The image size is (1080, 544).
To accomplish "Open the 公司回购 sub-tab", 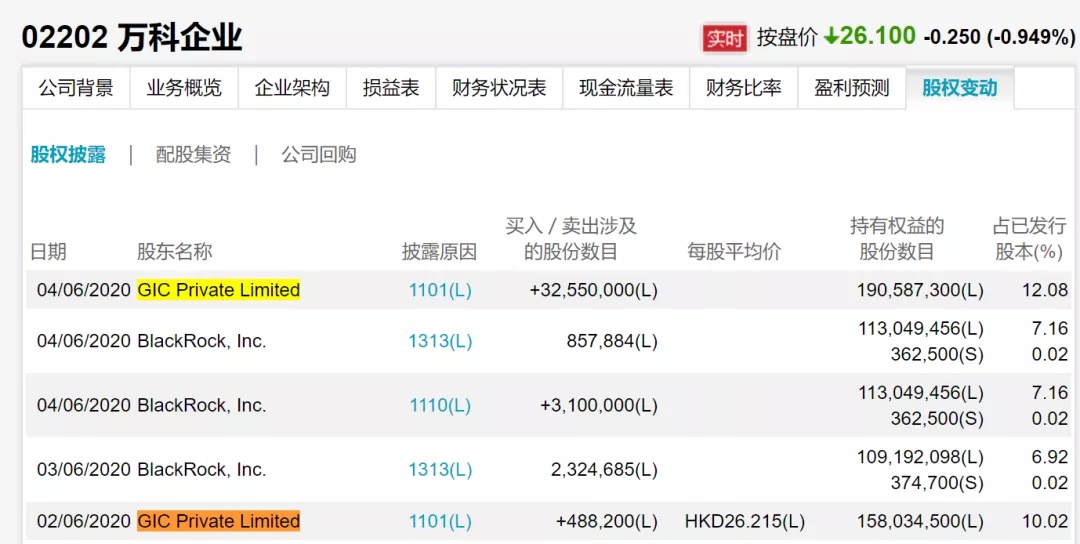I will (x=319, y=154).
